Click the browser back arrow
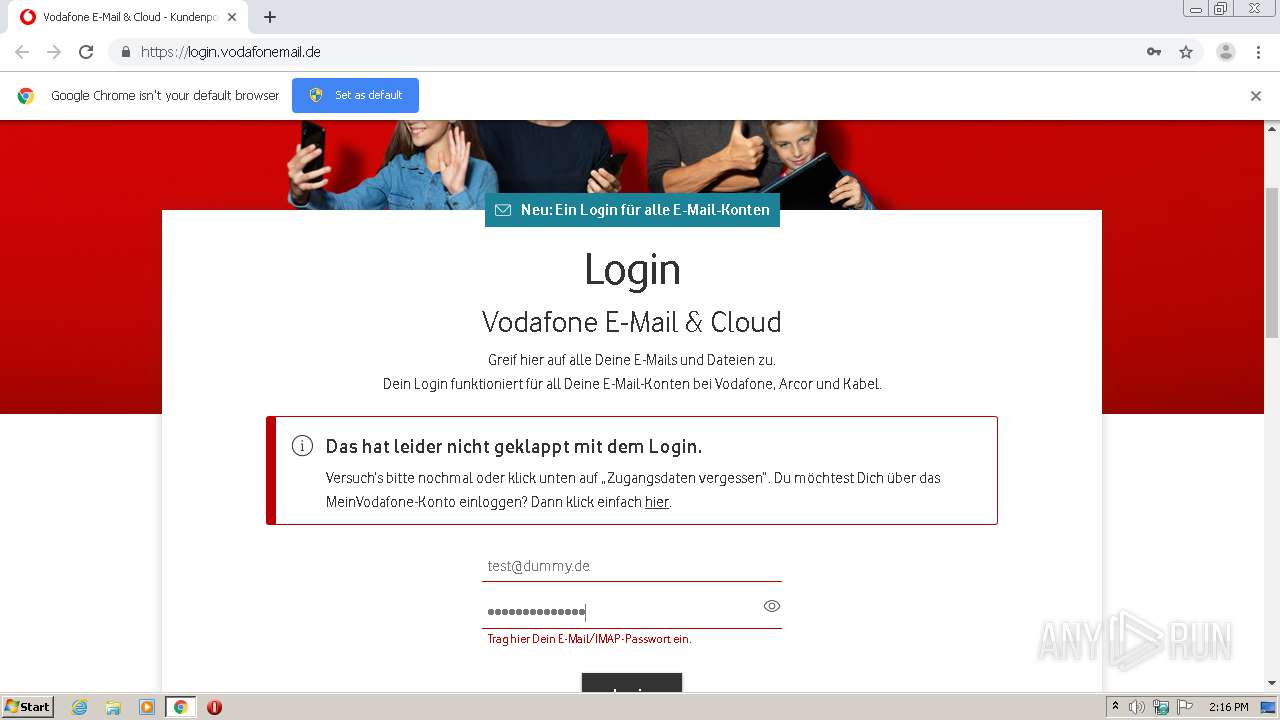The image size is (1280, 720). tap(22, 52)
